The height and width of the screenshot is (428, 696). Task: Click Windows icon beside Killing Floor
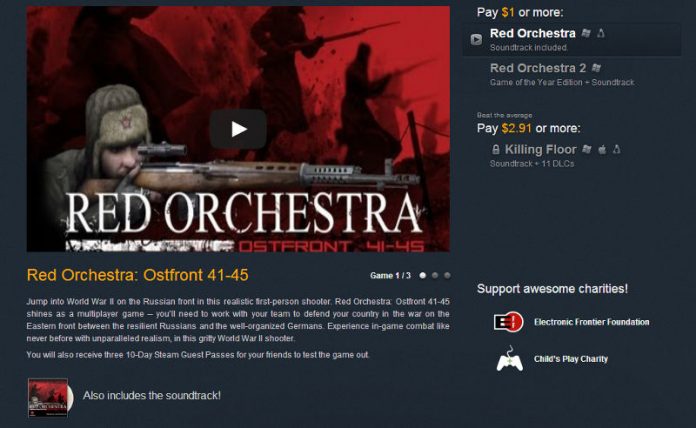[x=587, y=149]
